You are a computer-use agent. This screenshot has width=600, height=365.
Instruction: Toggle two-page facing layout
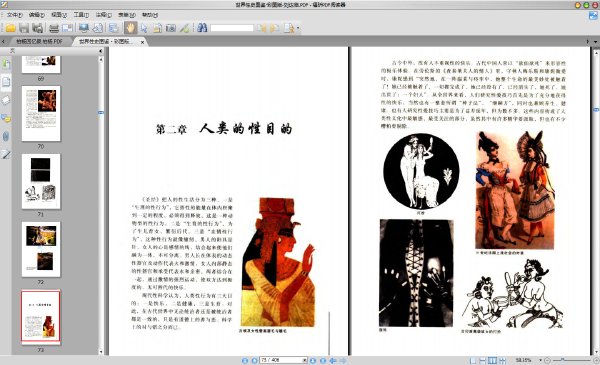click(492, 360)
